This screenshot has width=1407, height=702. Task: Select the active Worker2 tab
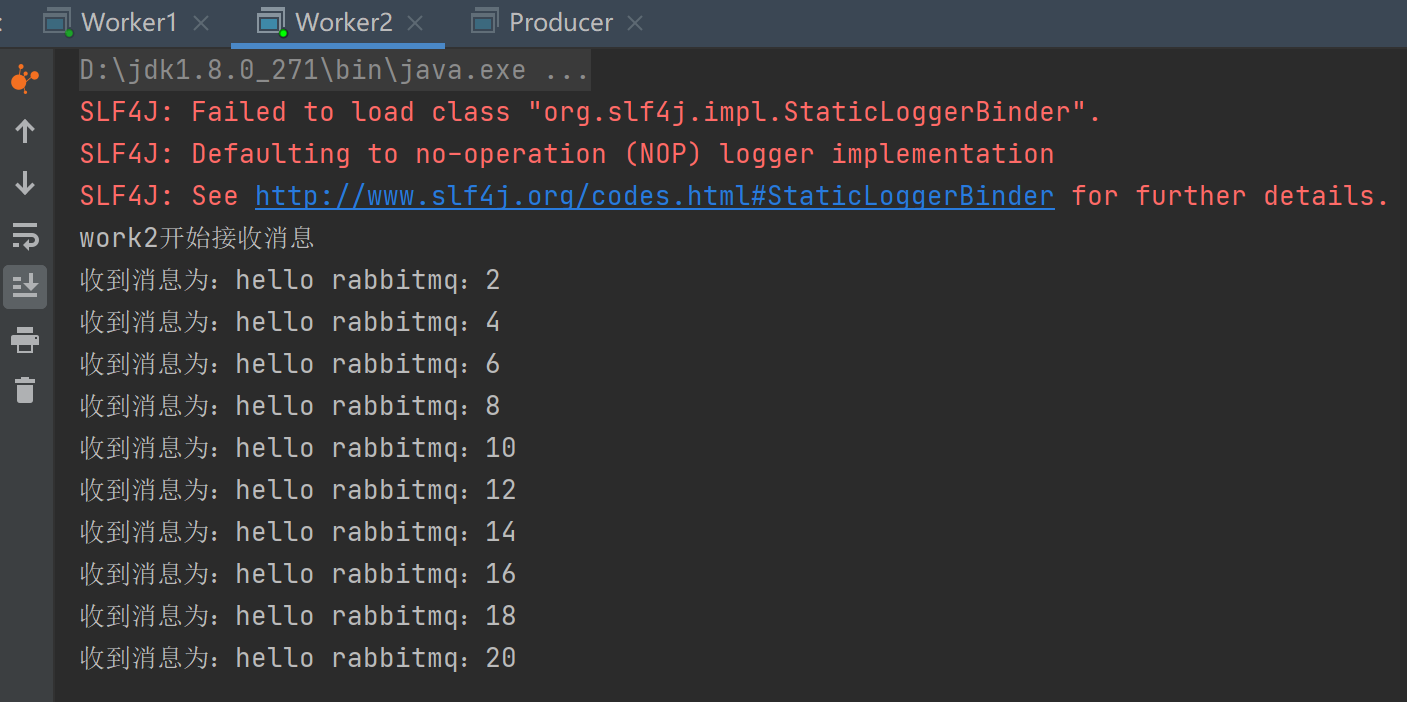pyautogui.click(x=344, y=22)
